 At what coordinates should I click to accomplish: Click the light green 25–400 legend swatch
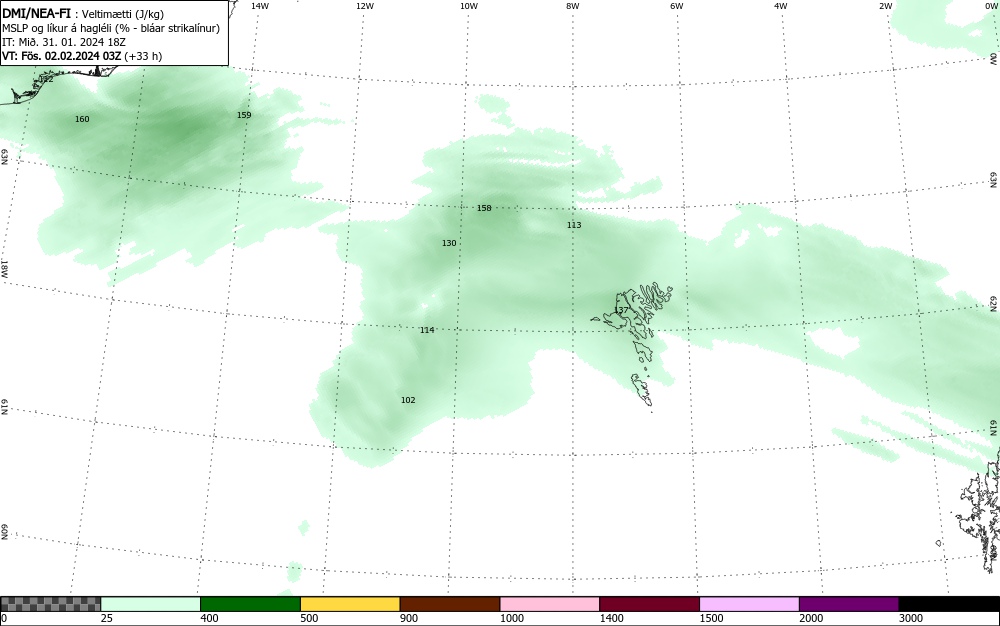point(151,604)
